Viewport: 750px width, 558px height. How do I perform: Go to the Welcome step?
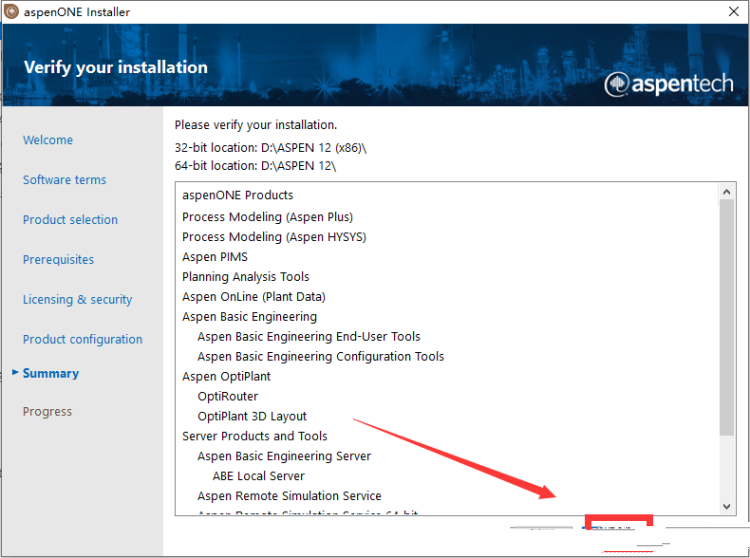(48, 140)
